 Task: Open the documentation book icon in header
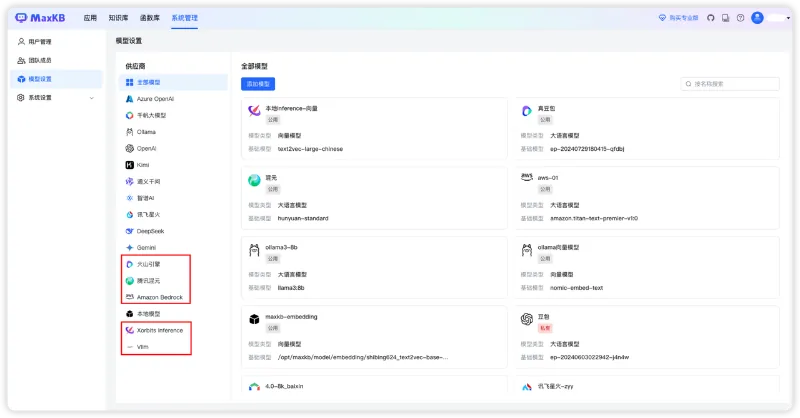coord(726,18)
